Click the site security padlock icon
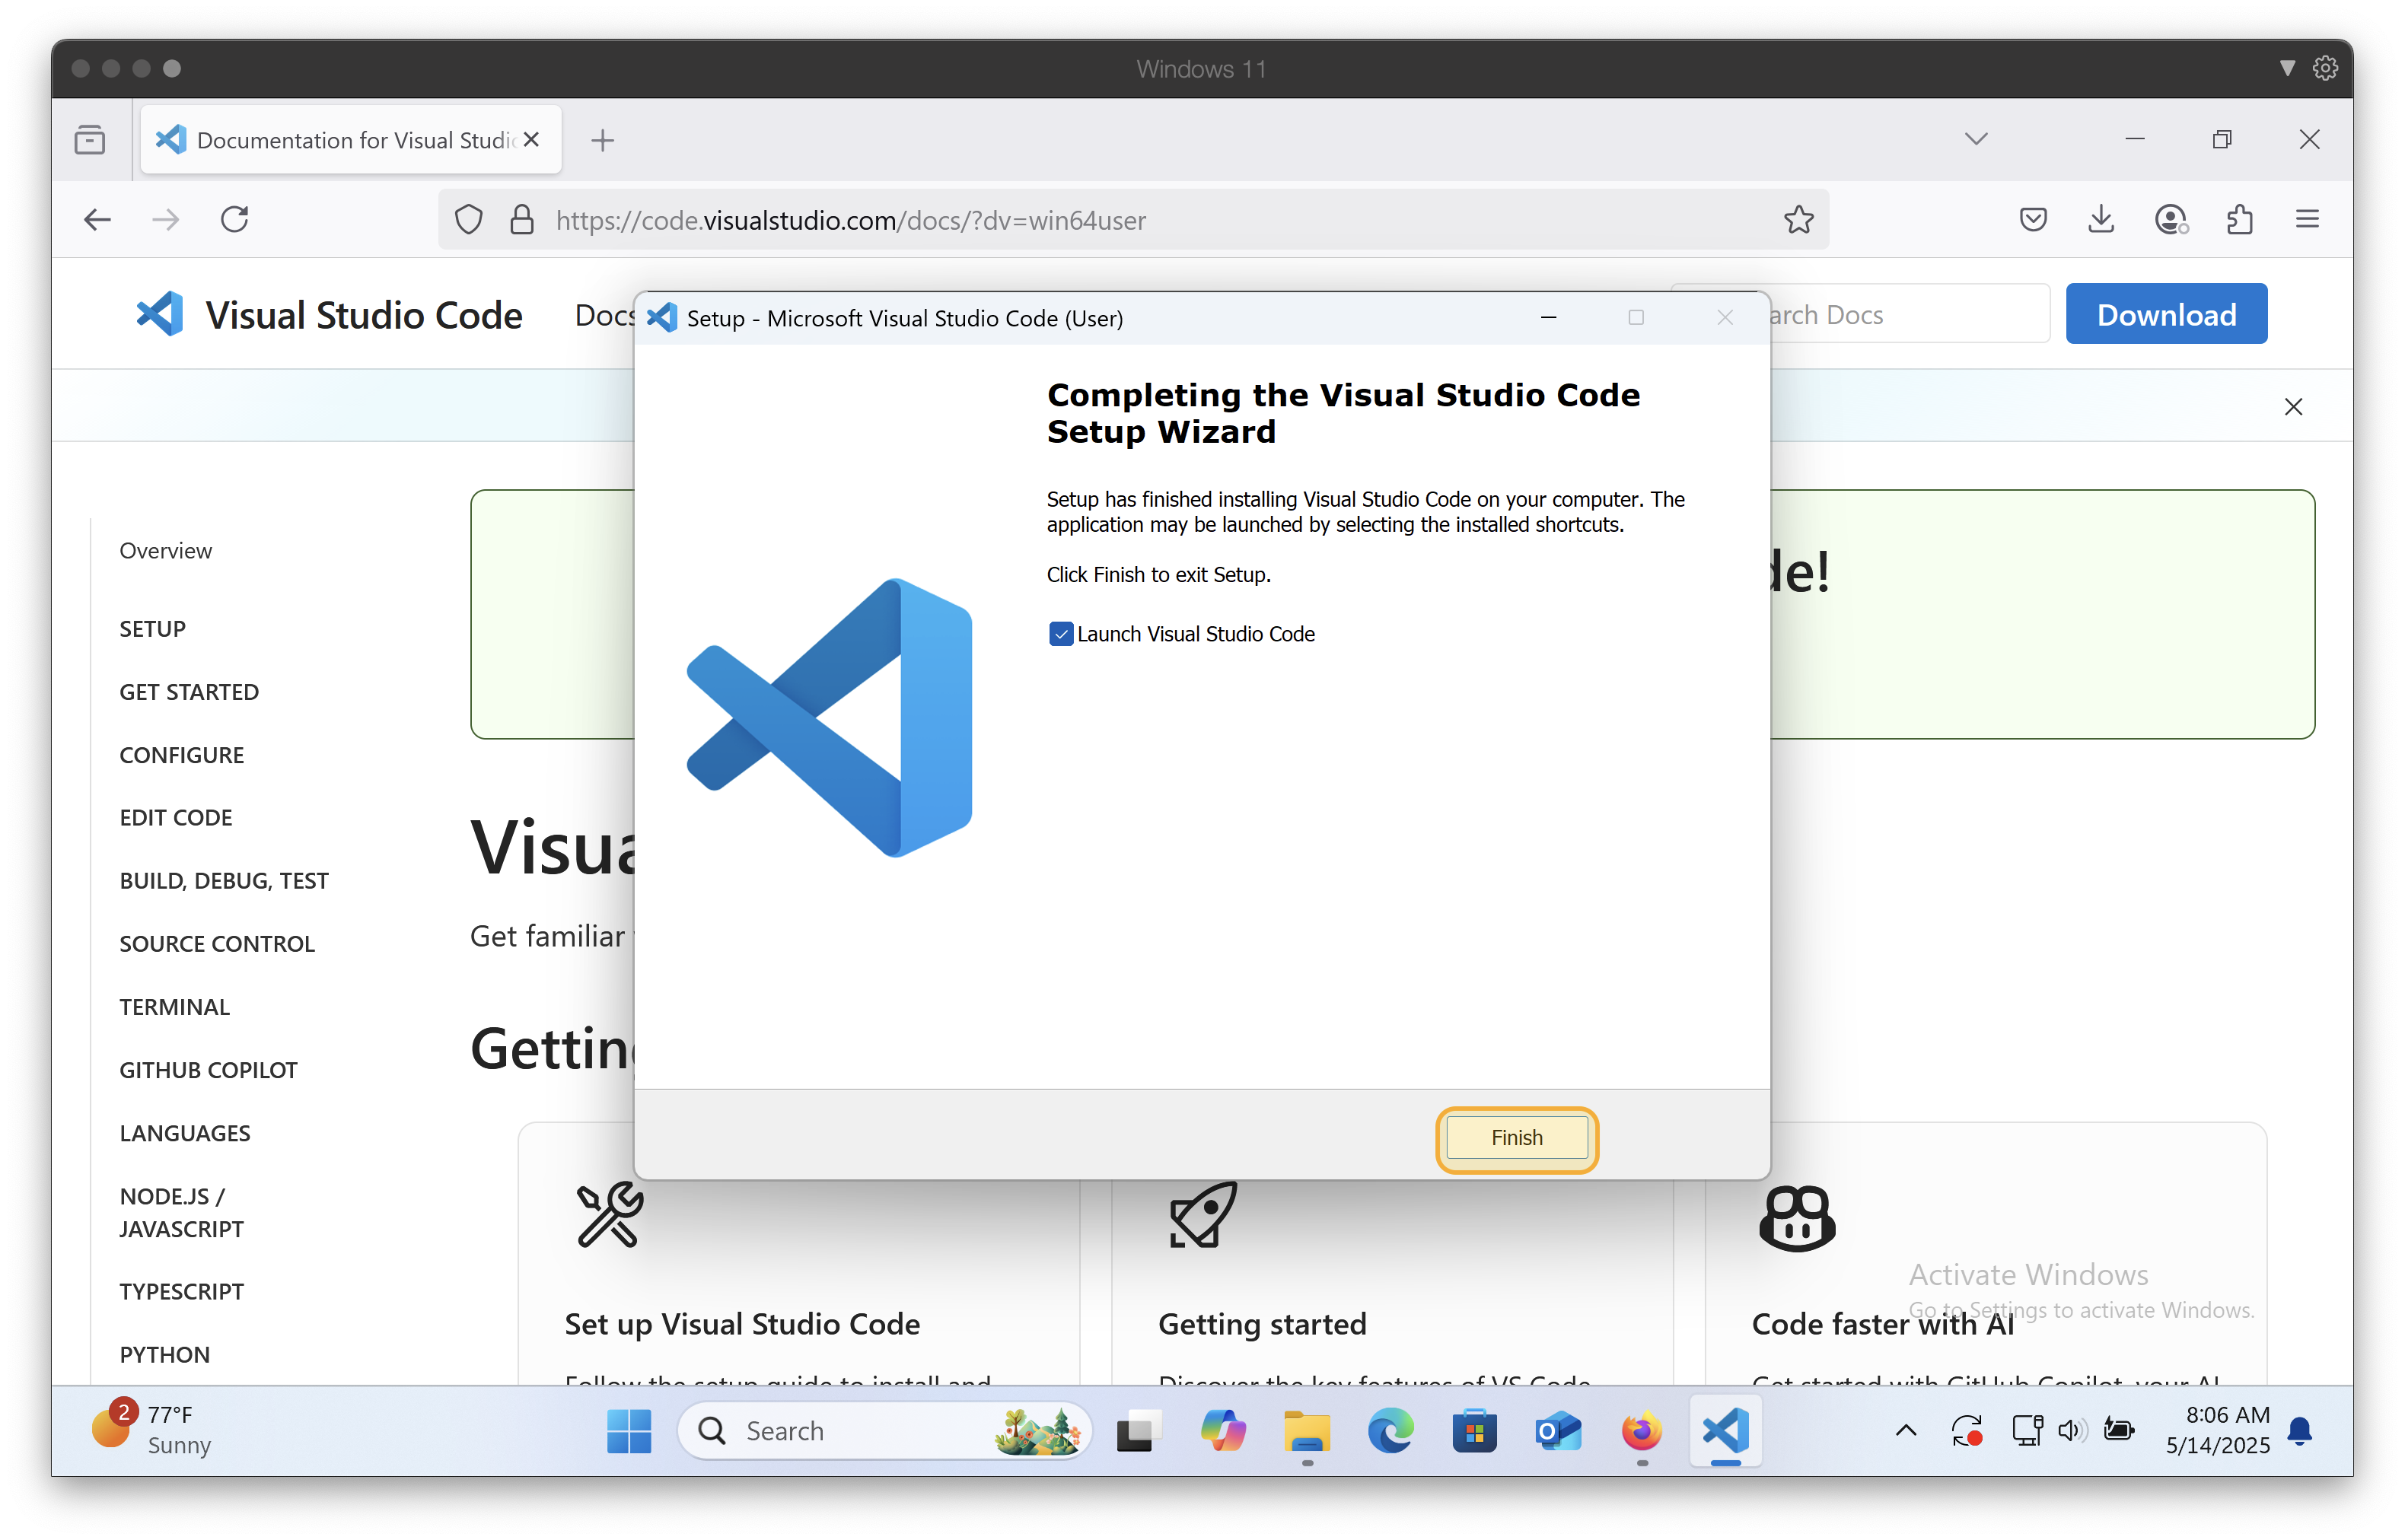Viewport: 2405px width, 1540px height. 521,220
